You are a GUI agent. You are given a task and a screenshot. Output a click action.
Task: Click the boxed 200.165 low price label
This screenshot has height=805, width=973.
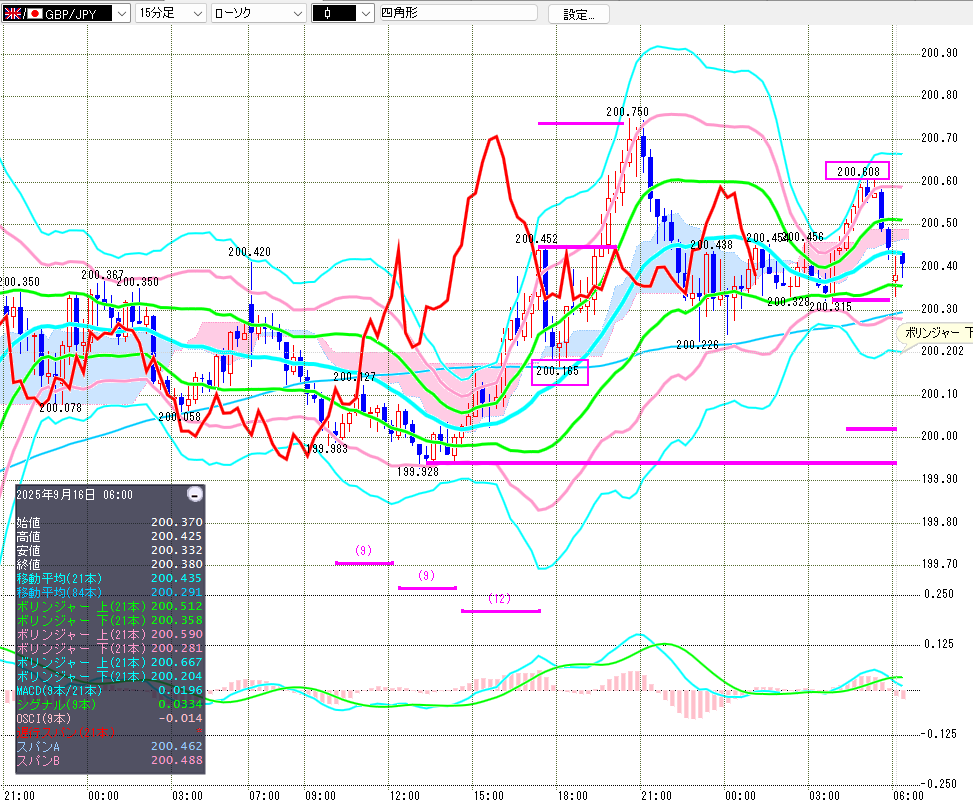tap(559, 371)
